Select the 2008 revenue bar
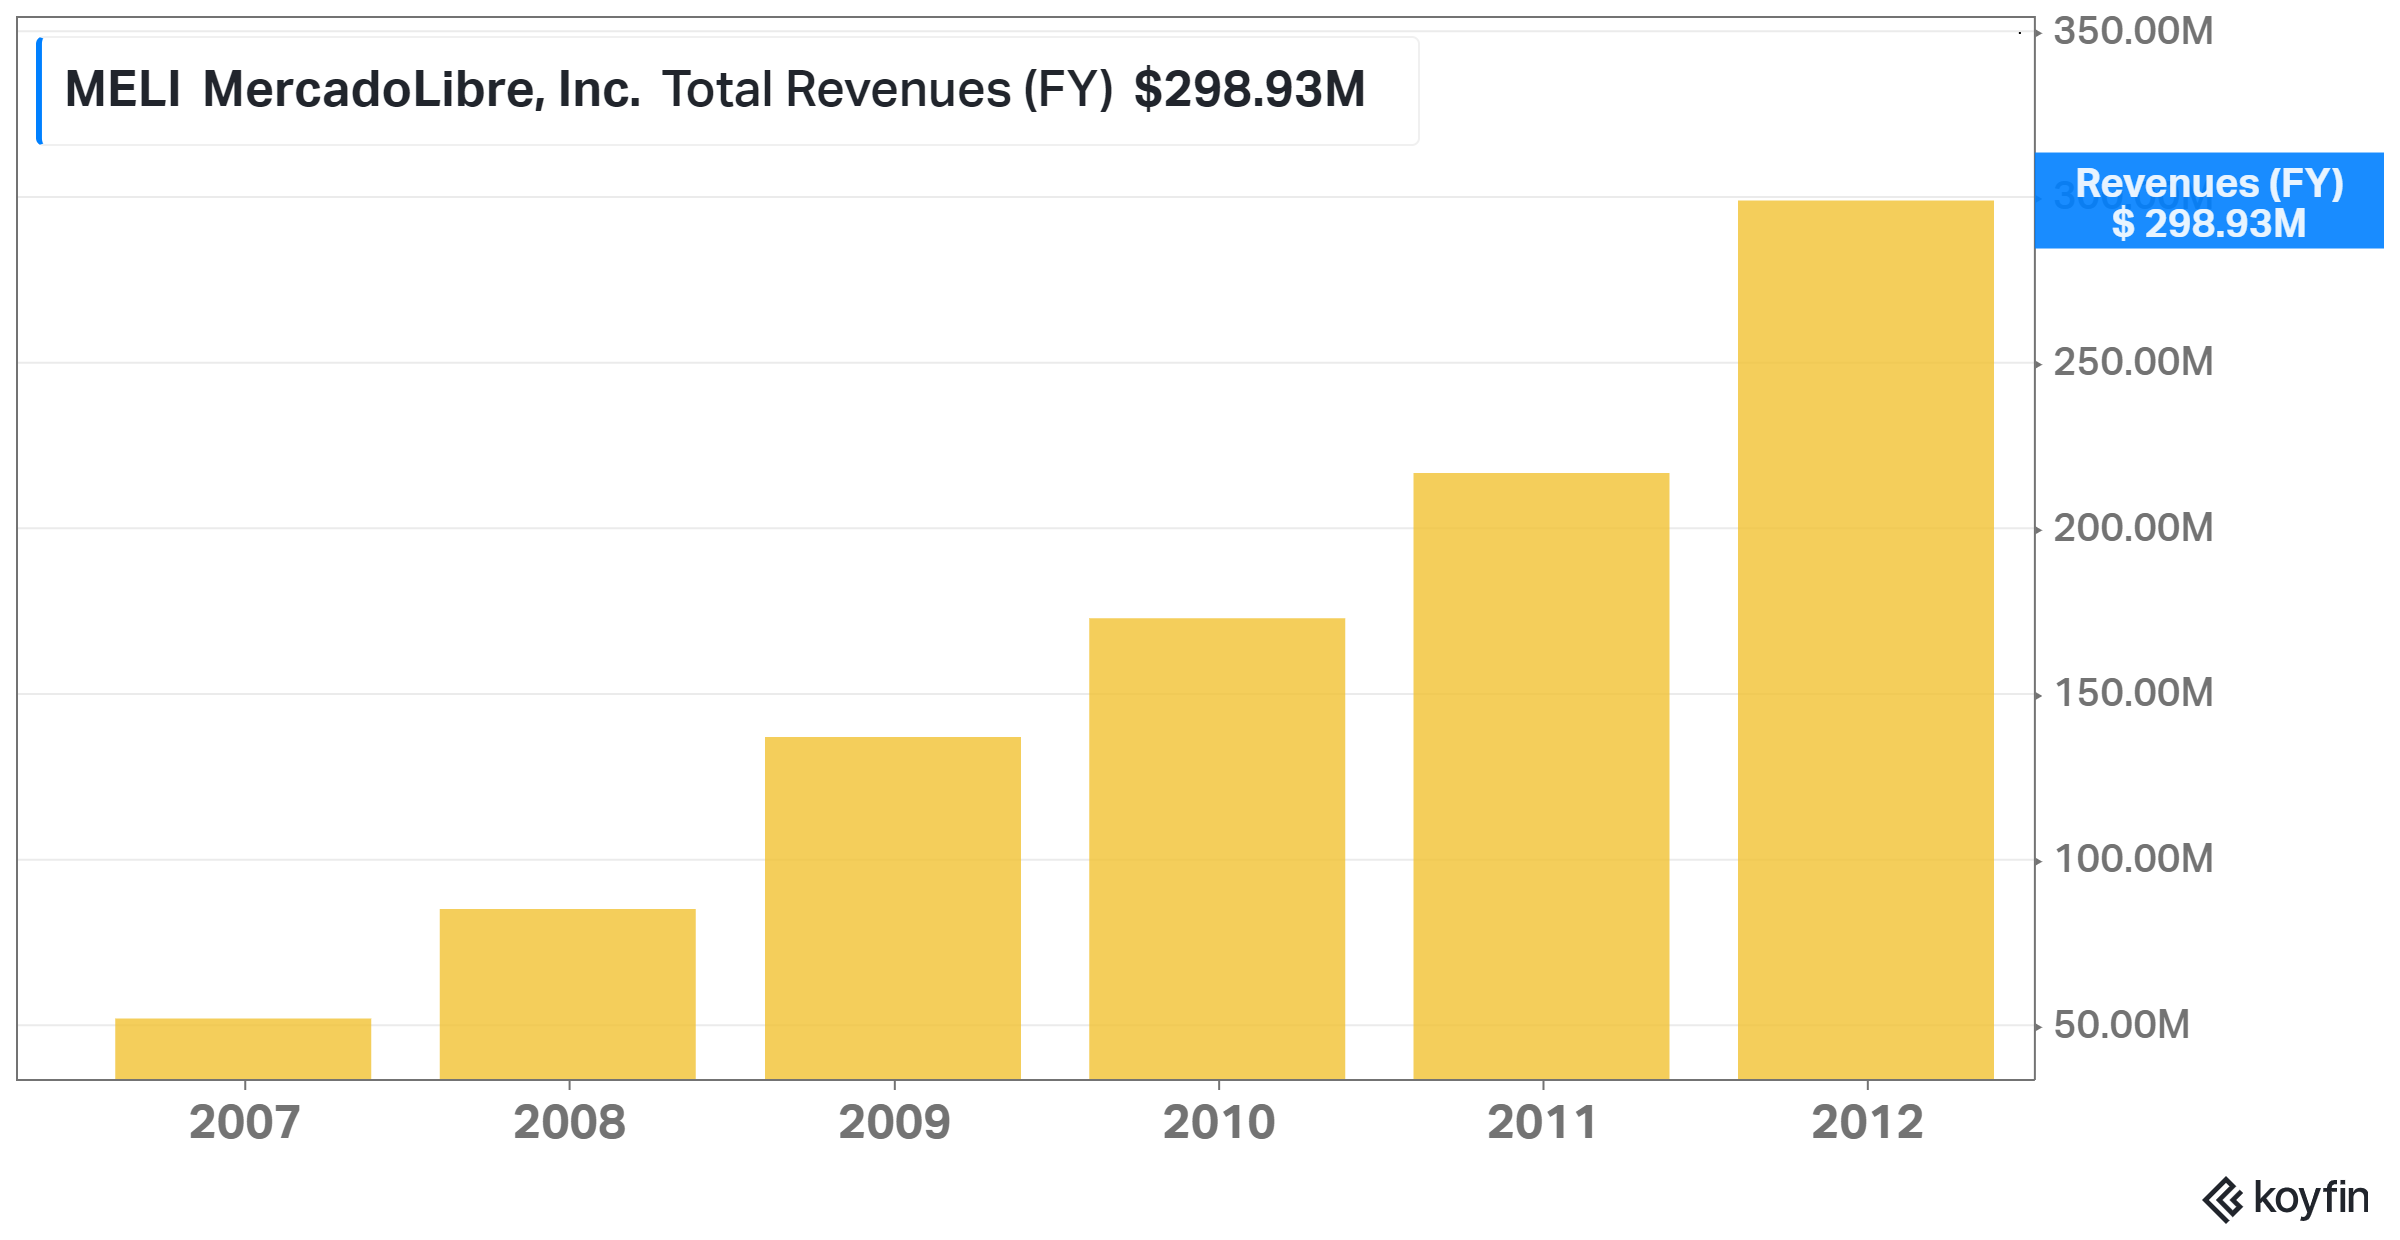Image resolution: width=2400 pixels, height=1240 pixels. (x=568, y=994)
